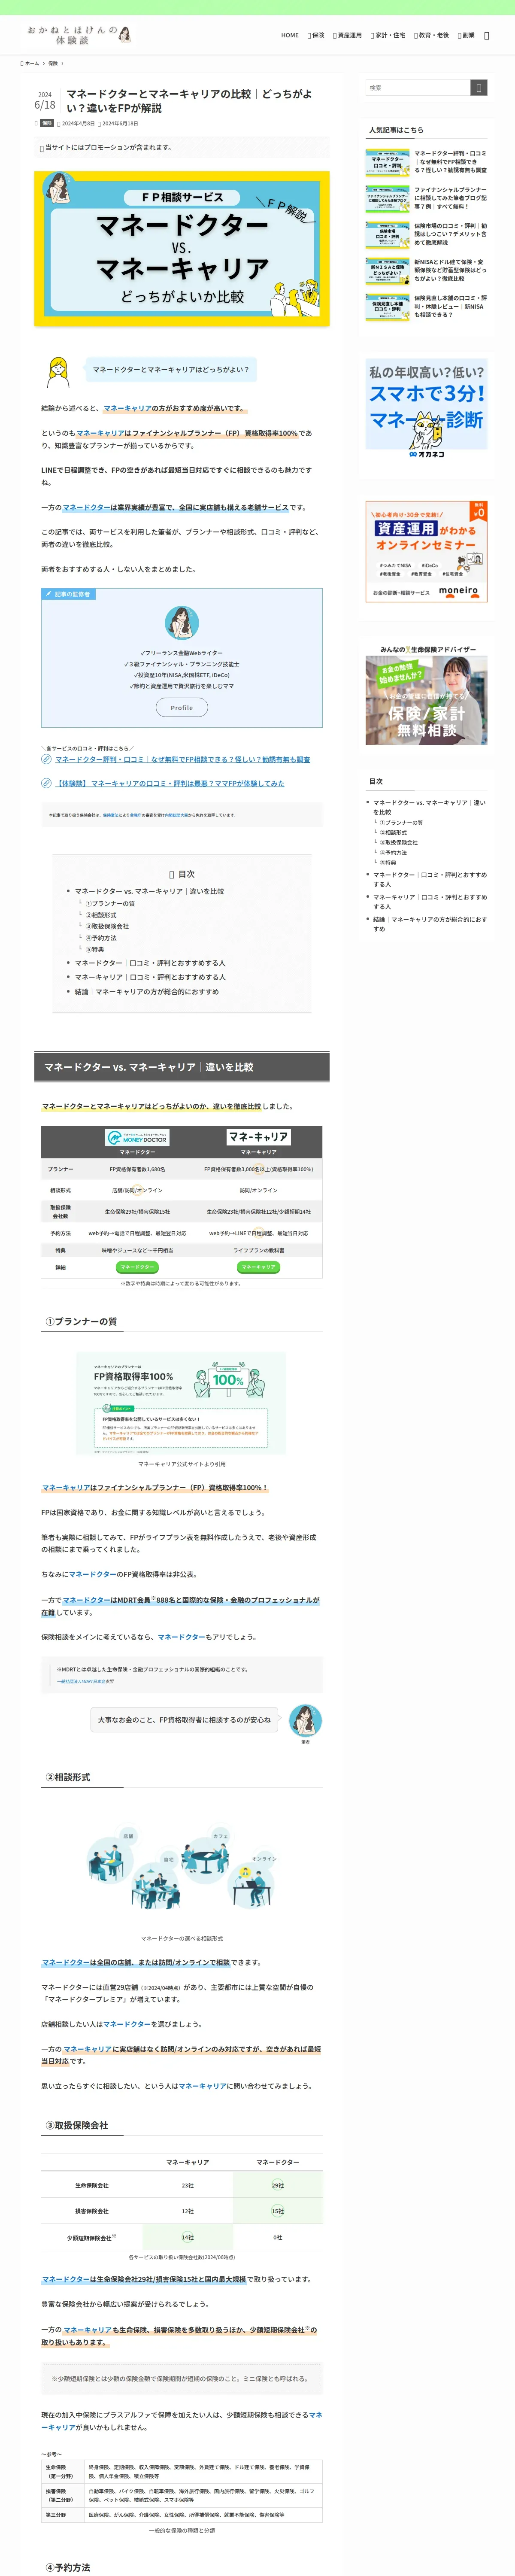
Task: Click the woman avatar beside the question bubble
Action: (x=59, y=372)
